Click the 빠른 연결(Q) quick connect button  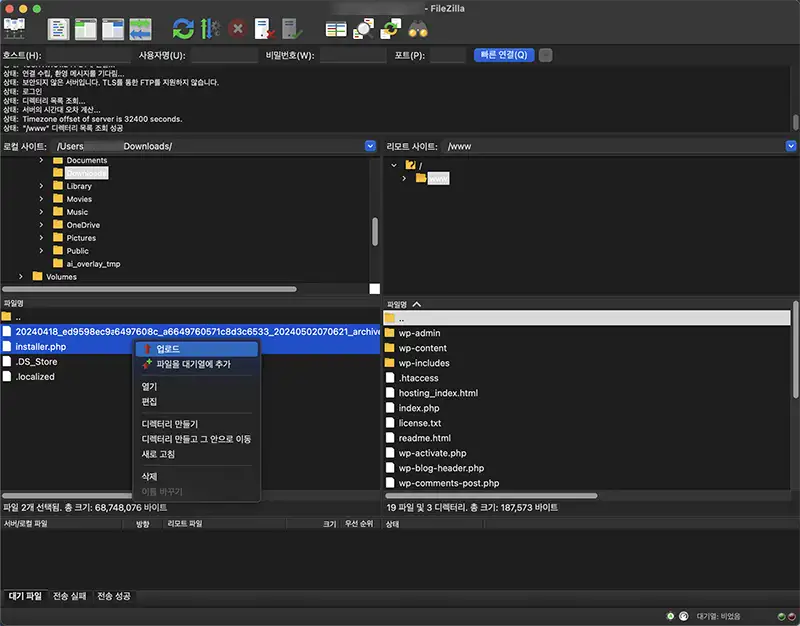pos(504,55)
